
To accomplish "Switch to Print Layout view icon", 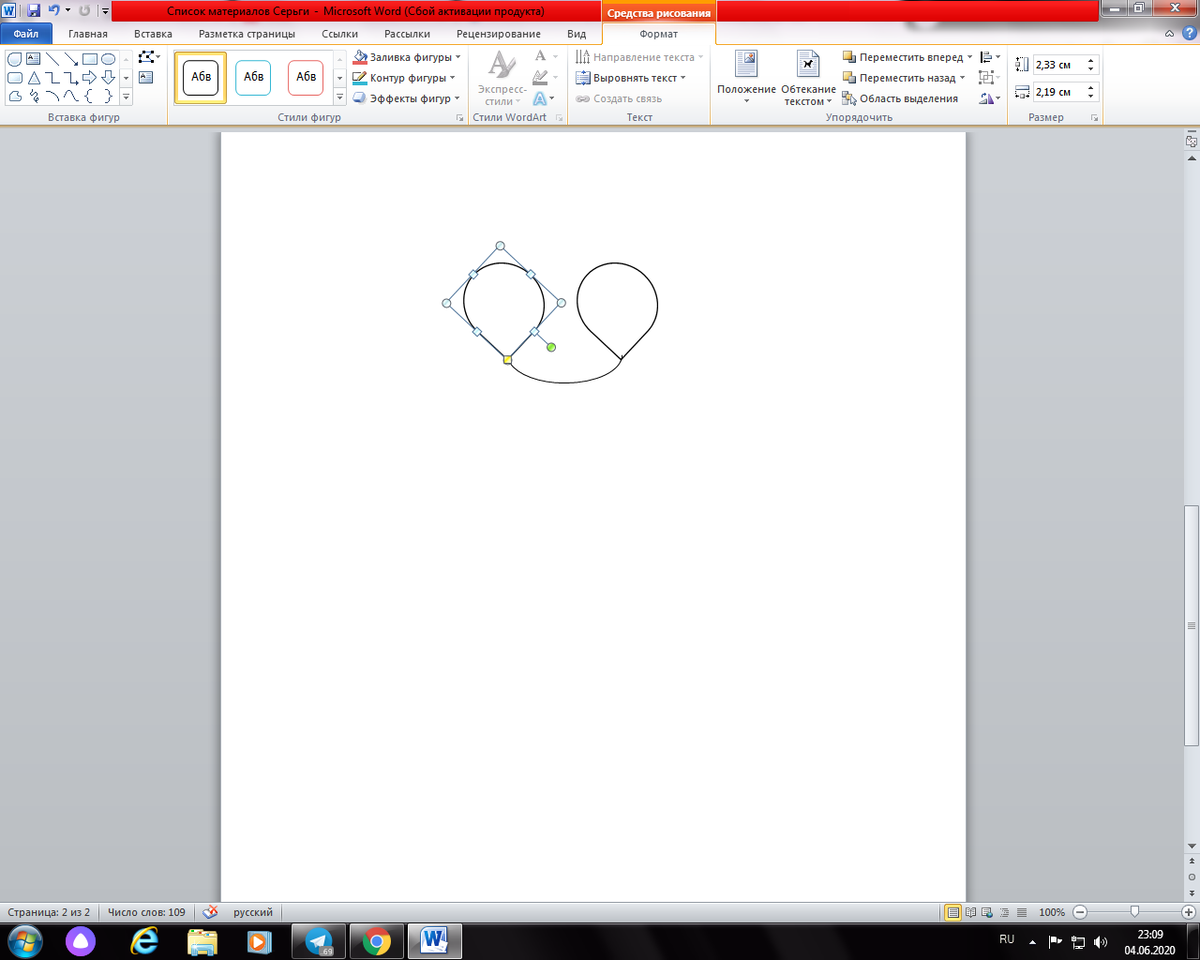I will (953, 912).
